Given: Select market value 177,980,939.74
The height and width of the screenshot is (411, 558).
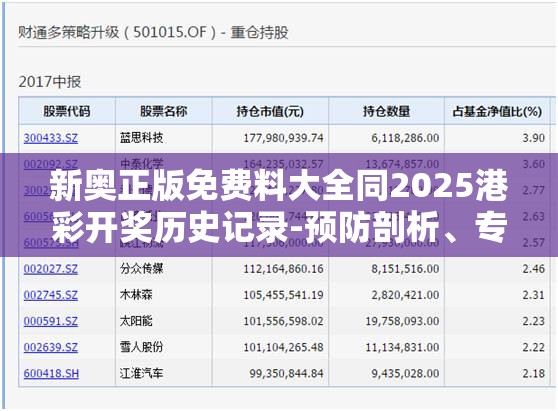Looking at the screenshot, I should point(283,138).
